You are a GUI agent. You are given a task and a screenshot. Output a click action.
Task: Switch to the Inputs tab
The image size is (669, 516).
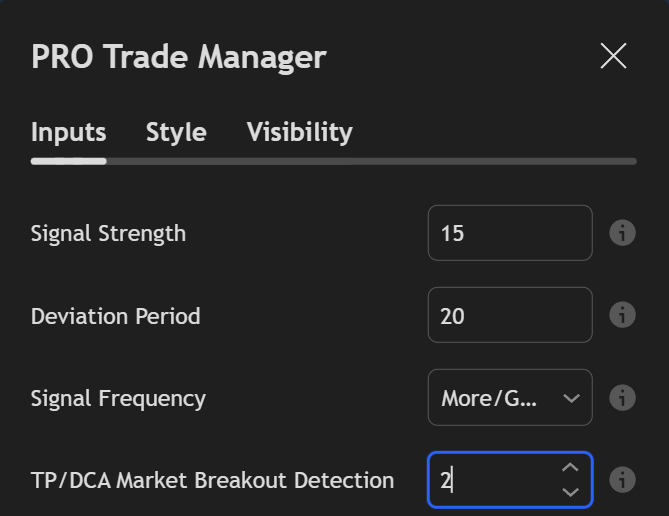[68, 132]
